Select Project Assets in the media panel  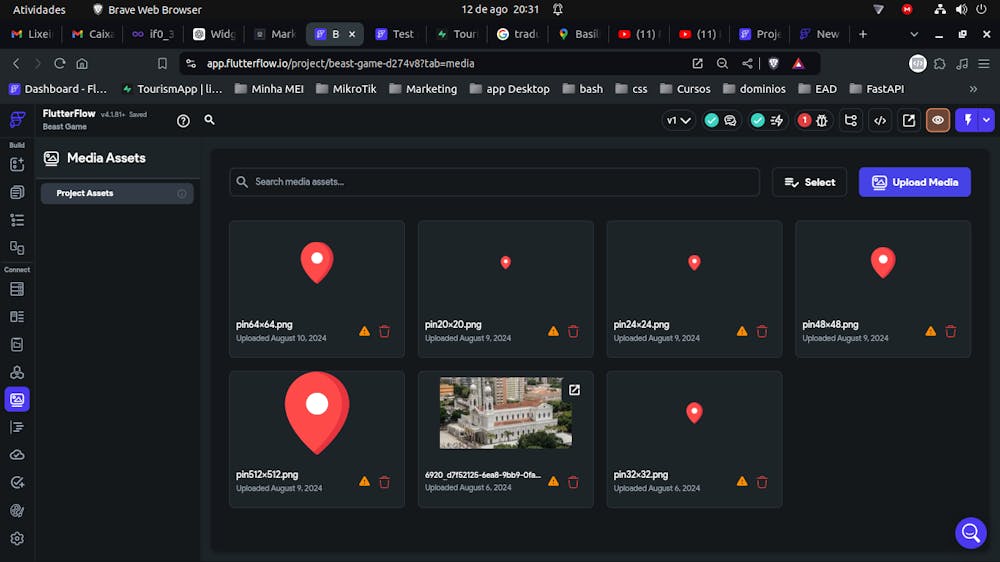85,193
